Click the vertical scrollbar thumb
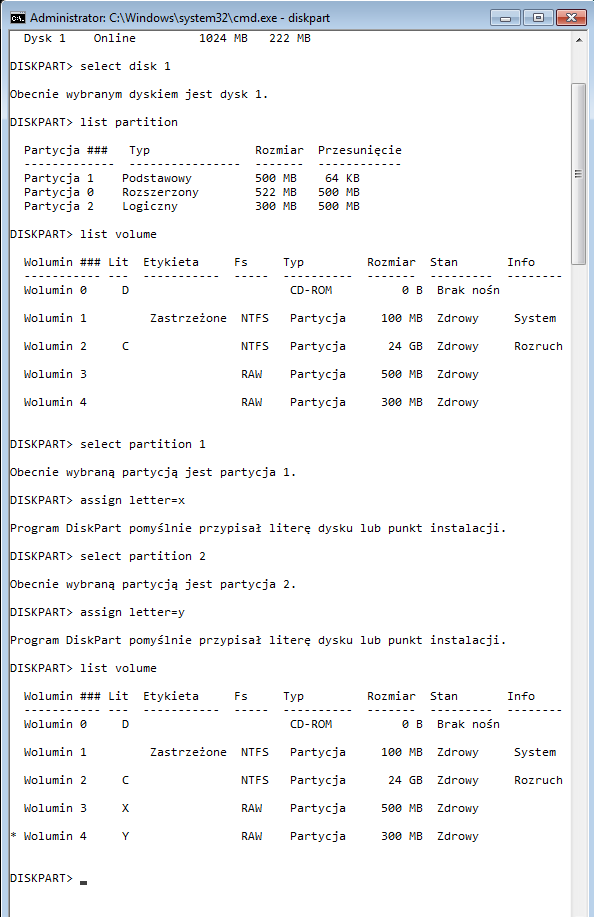594x917 pixels. 579,174
